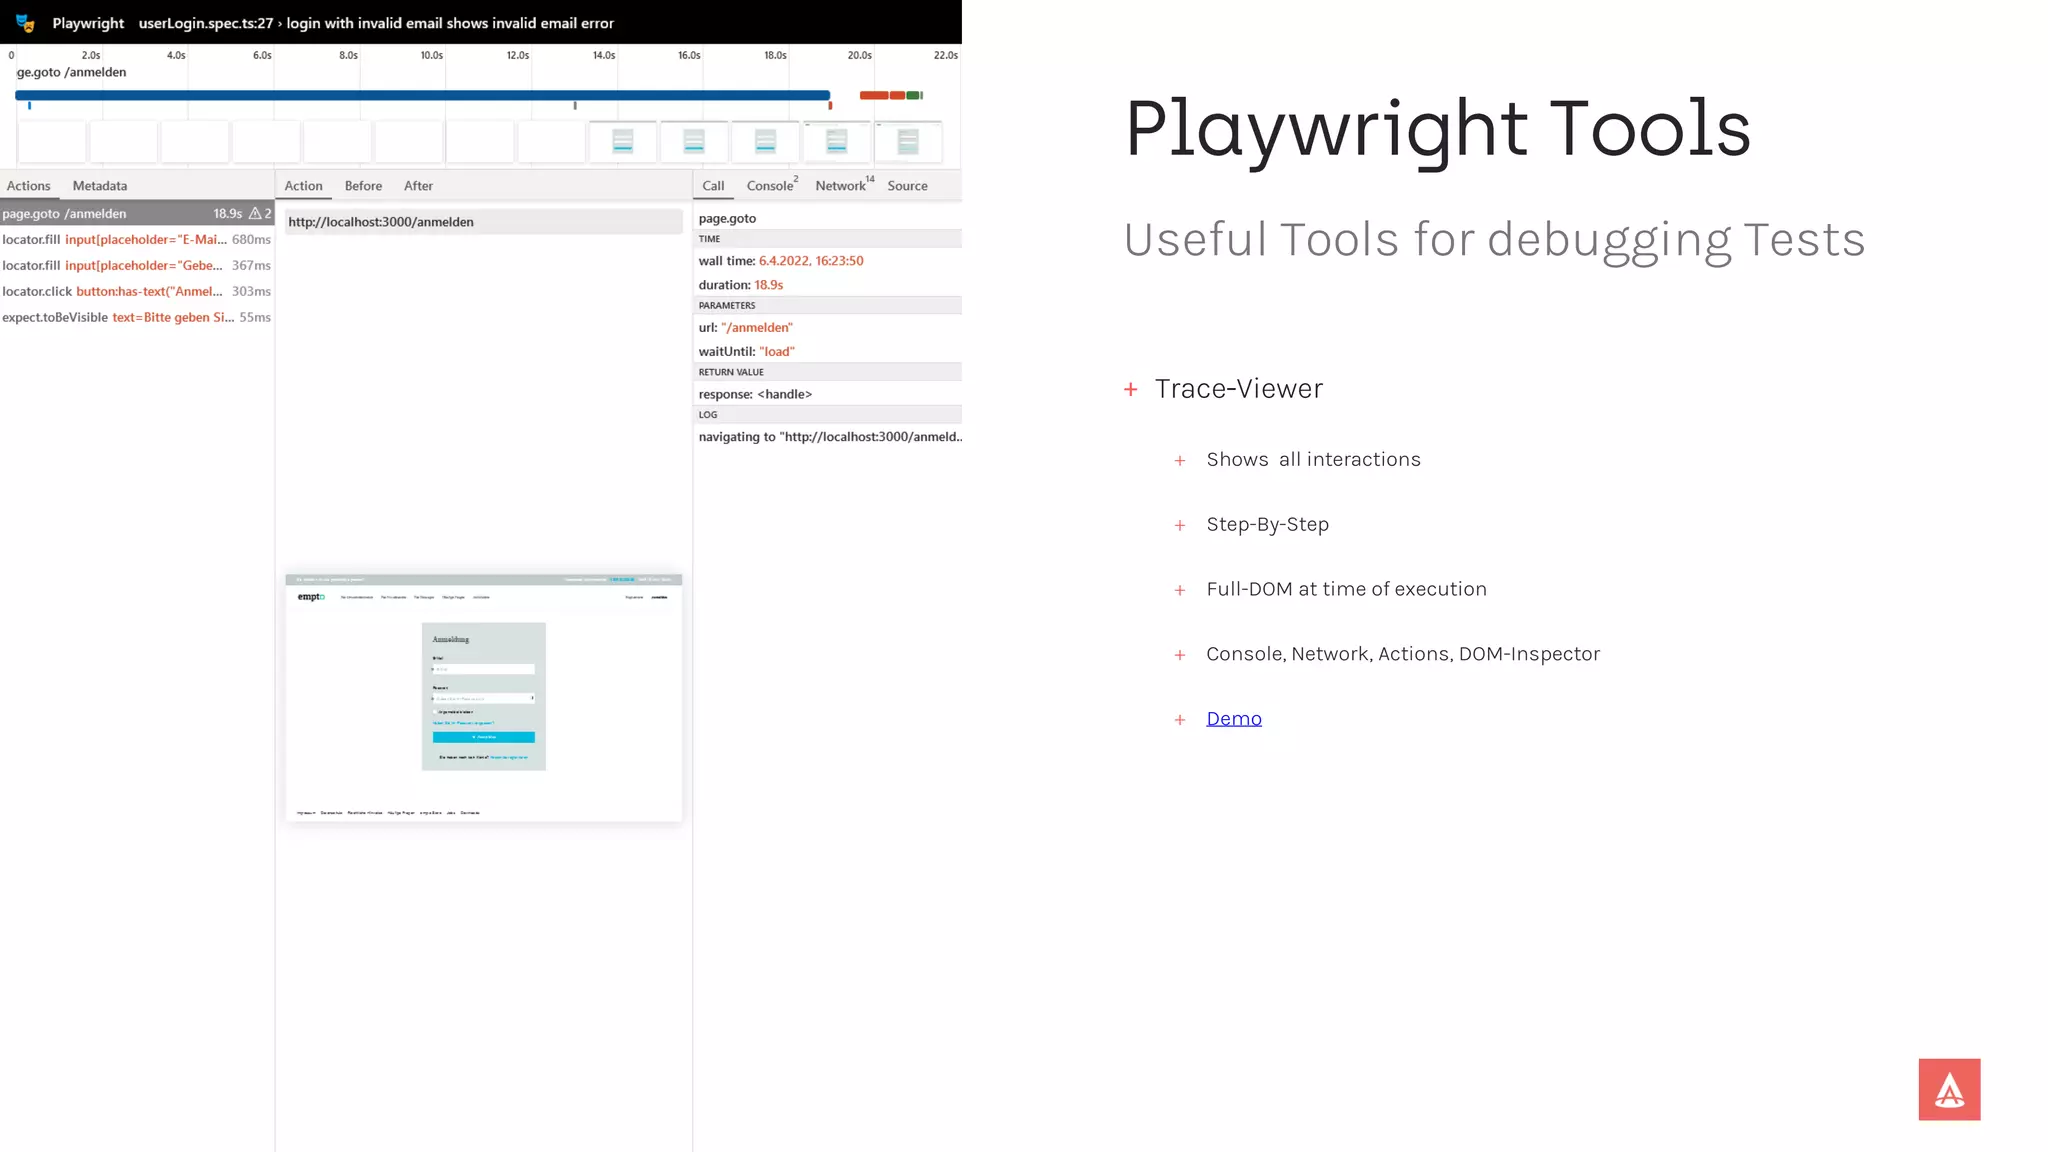Select the Before snapshot tab
This screenshot has width=2048, height=1152.
click(x=363, y=186)
